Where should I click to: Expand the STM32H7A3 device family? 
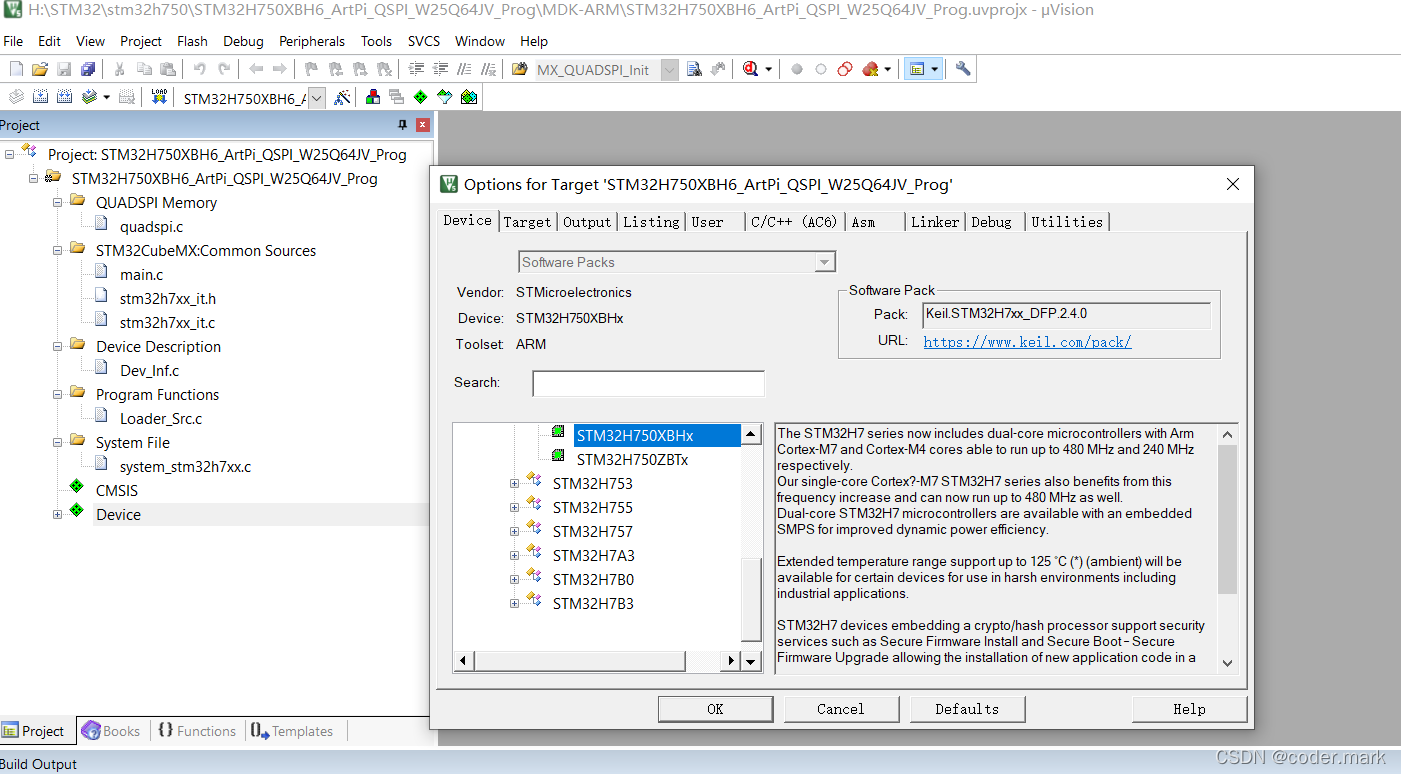click(515, 555)
